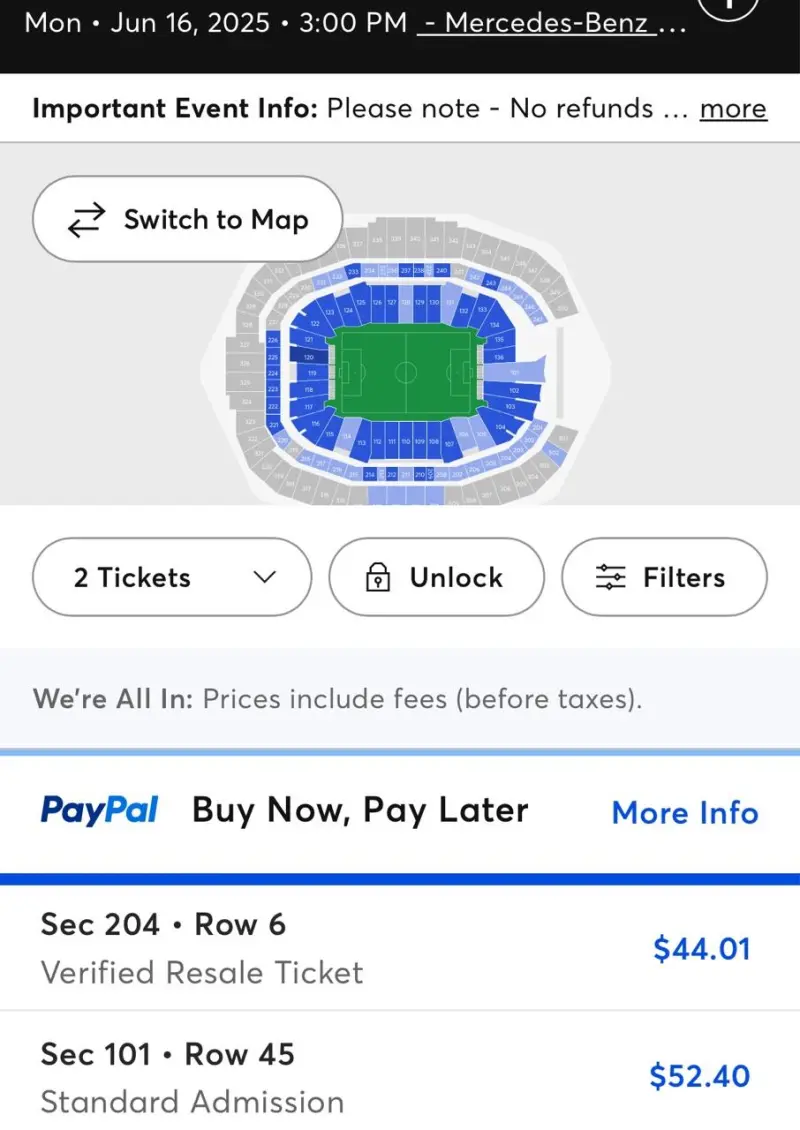Tap the Unlock button
Viewport: 800px width, 1130px height.
[x=437, y=577]
